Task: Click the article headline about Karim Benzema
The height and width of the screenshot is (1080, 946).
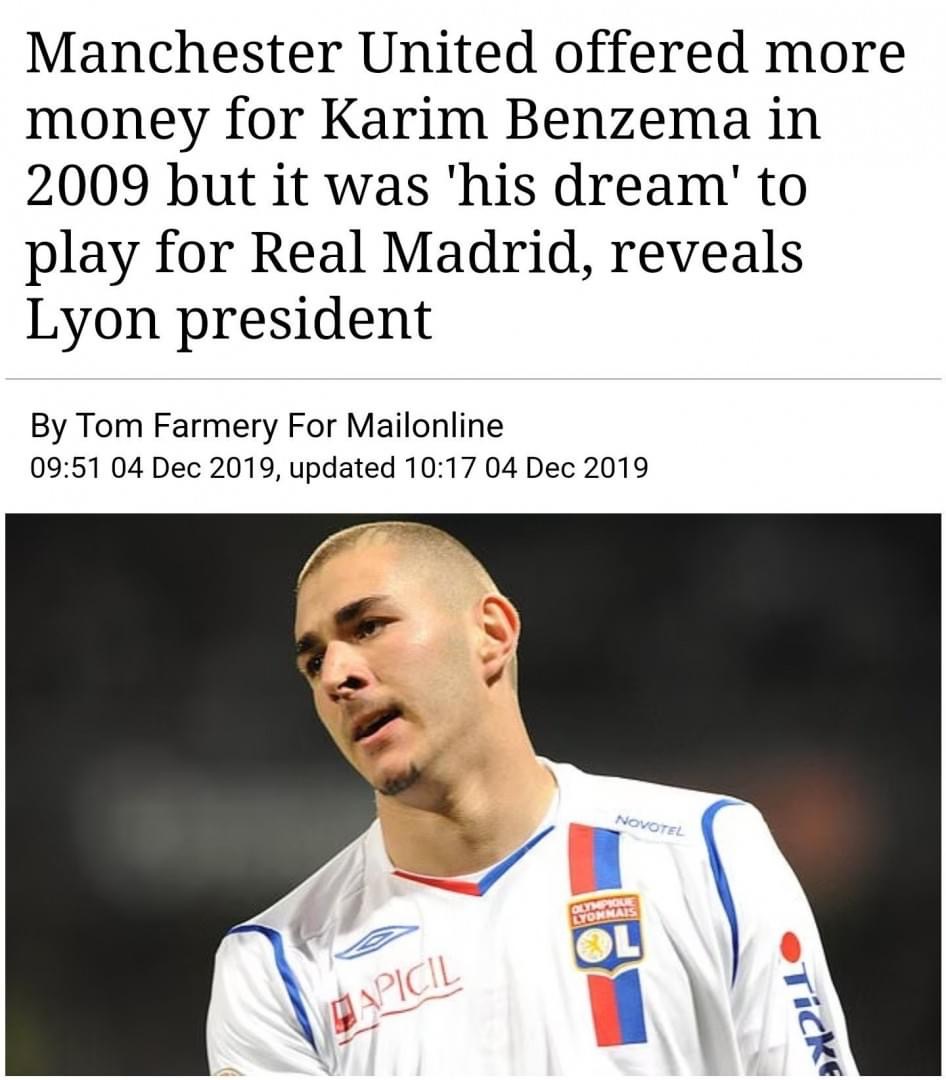Action: click(x=466, y=186)
